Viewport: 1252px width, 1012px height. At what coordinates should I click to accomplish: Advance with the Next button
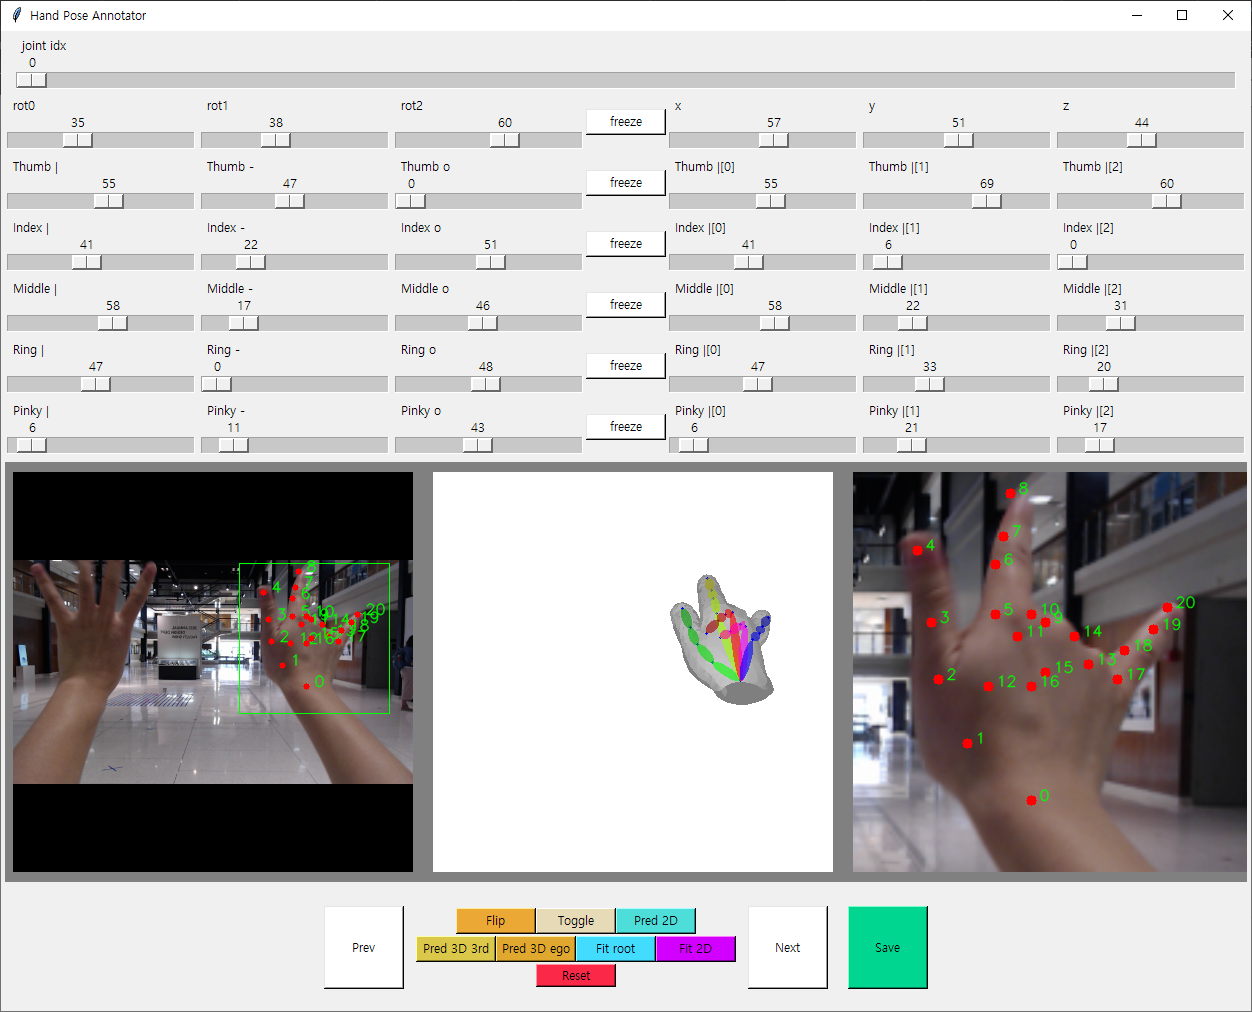click(787, 947)
